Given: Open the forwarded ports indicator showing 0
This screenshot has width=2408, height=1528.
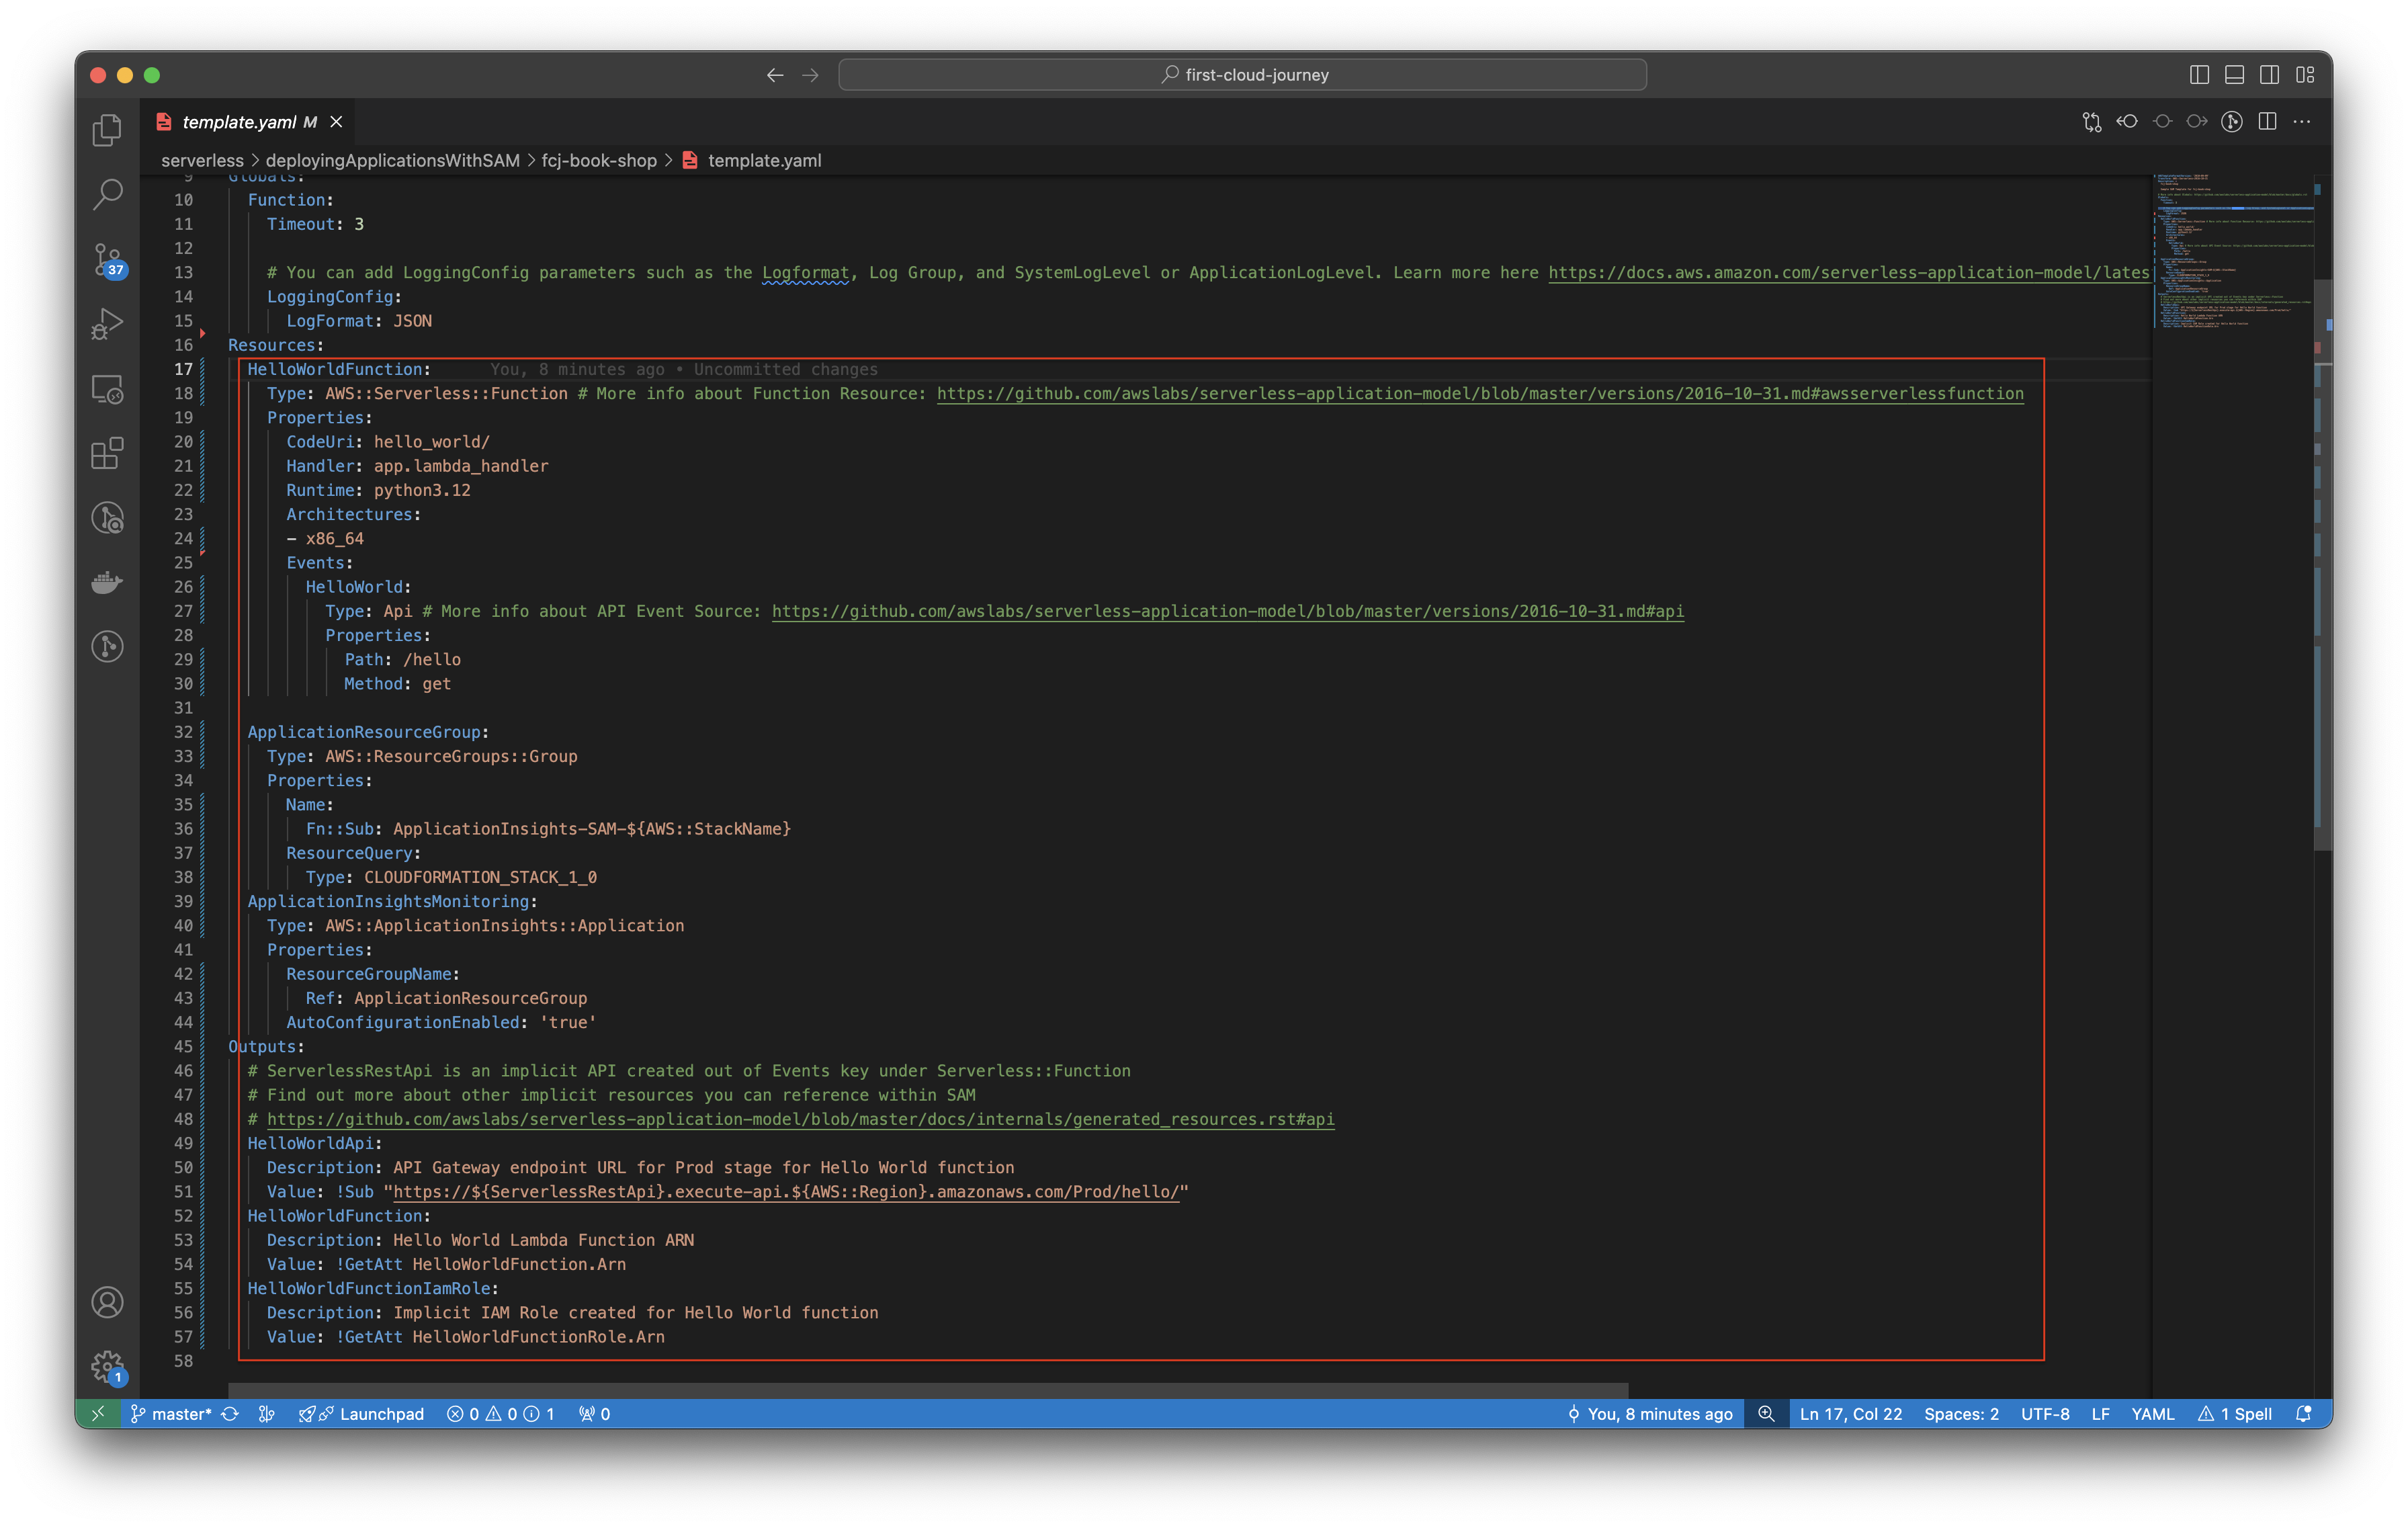Looking at the screenshot, I should pos(594,1413).
